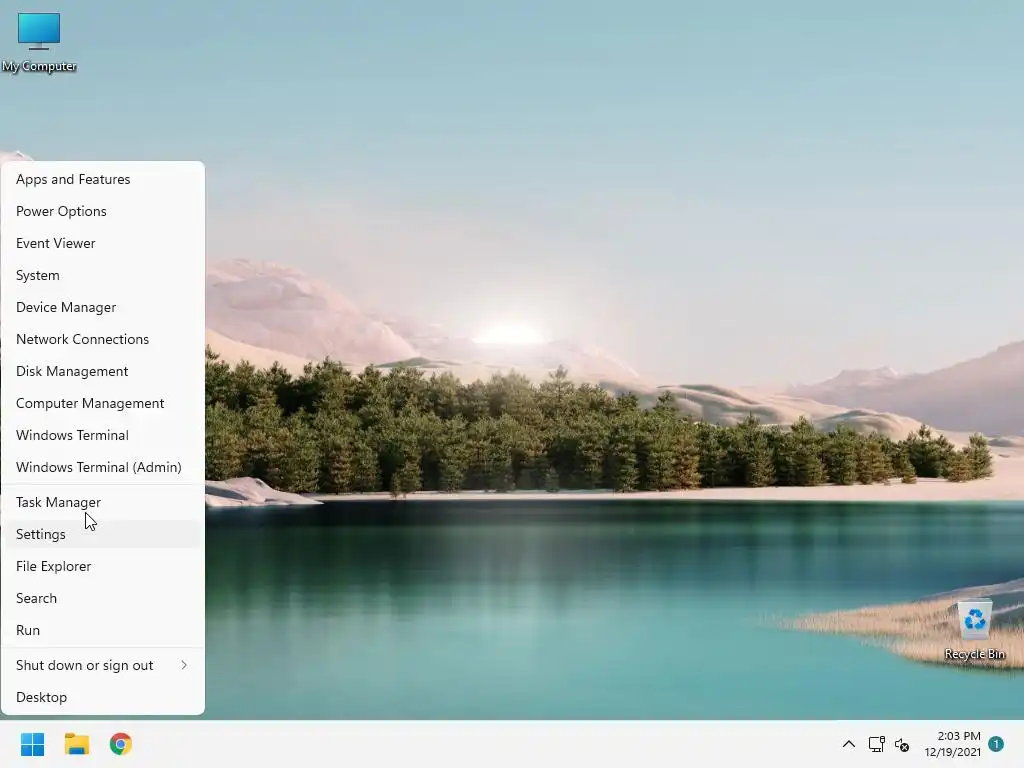Click the Windows Start button
This screenshot has width=1024, height=768.
point(33,744)
